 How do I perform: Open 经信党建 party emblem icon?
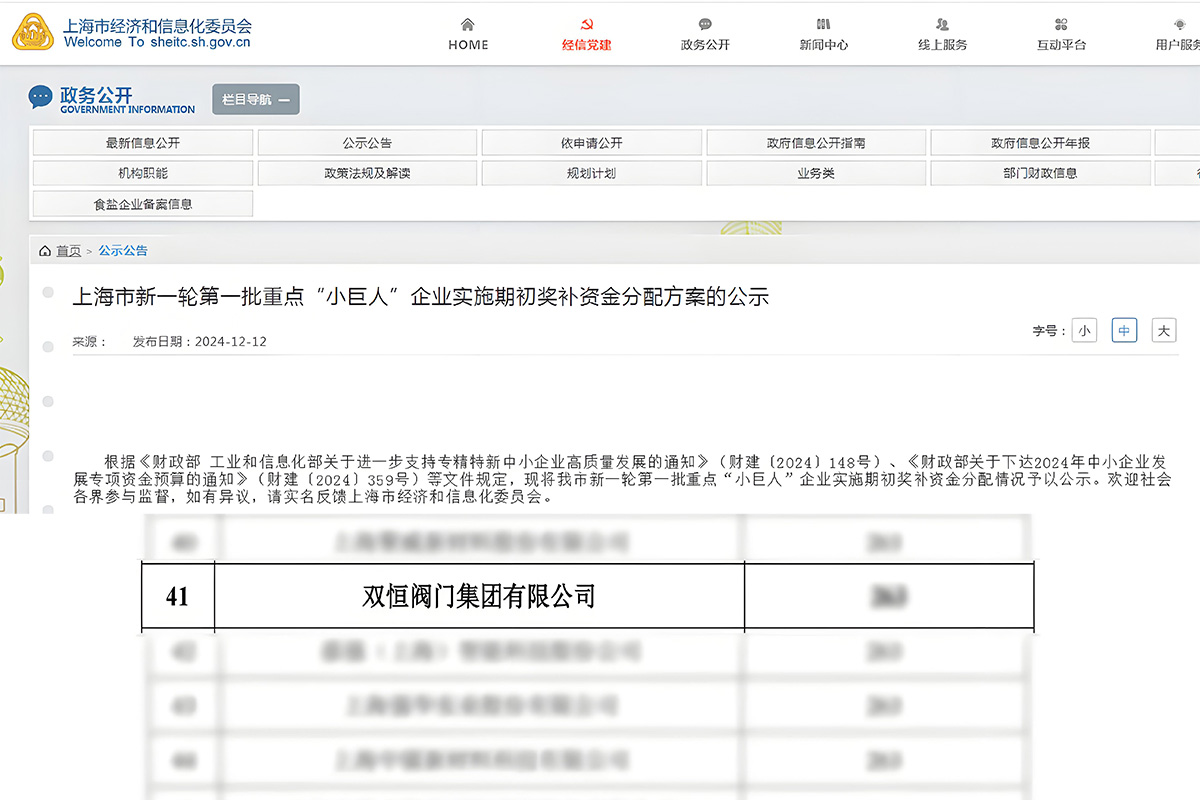(x=586, y=25)
